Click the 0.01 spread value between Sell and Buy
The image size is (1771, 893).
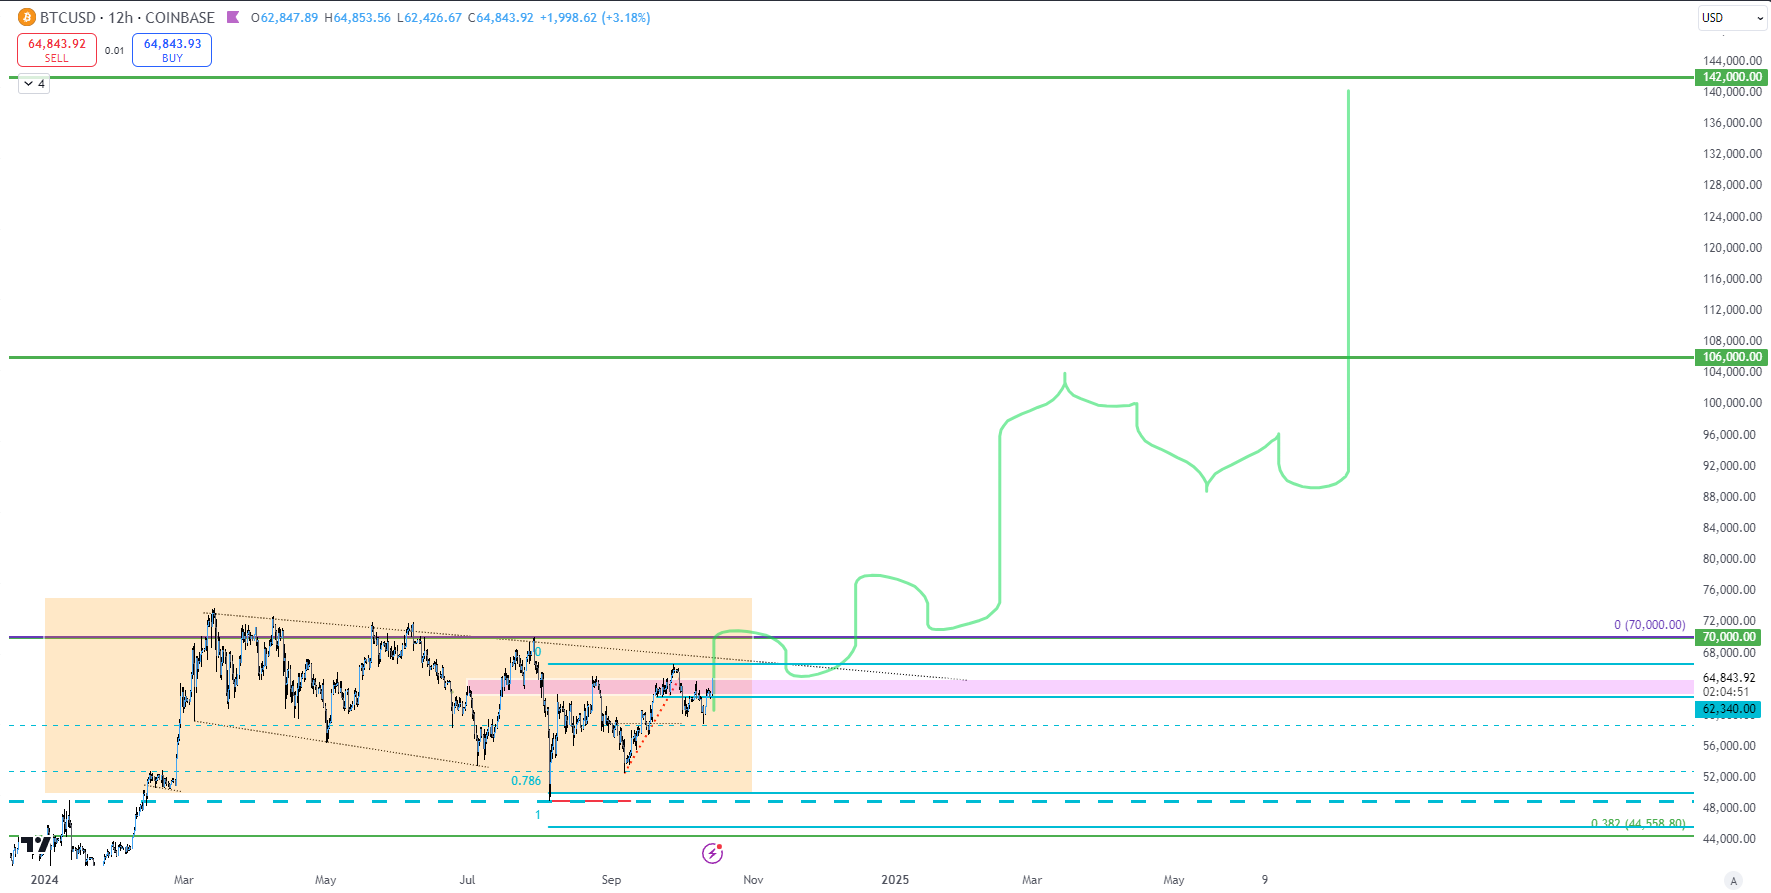115,51
